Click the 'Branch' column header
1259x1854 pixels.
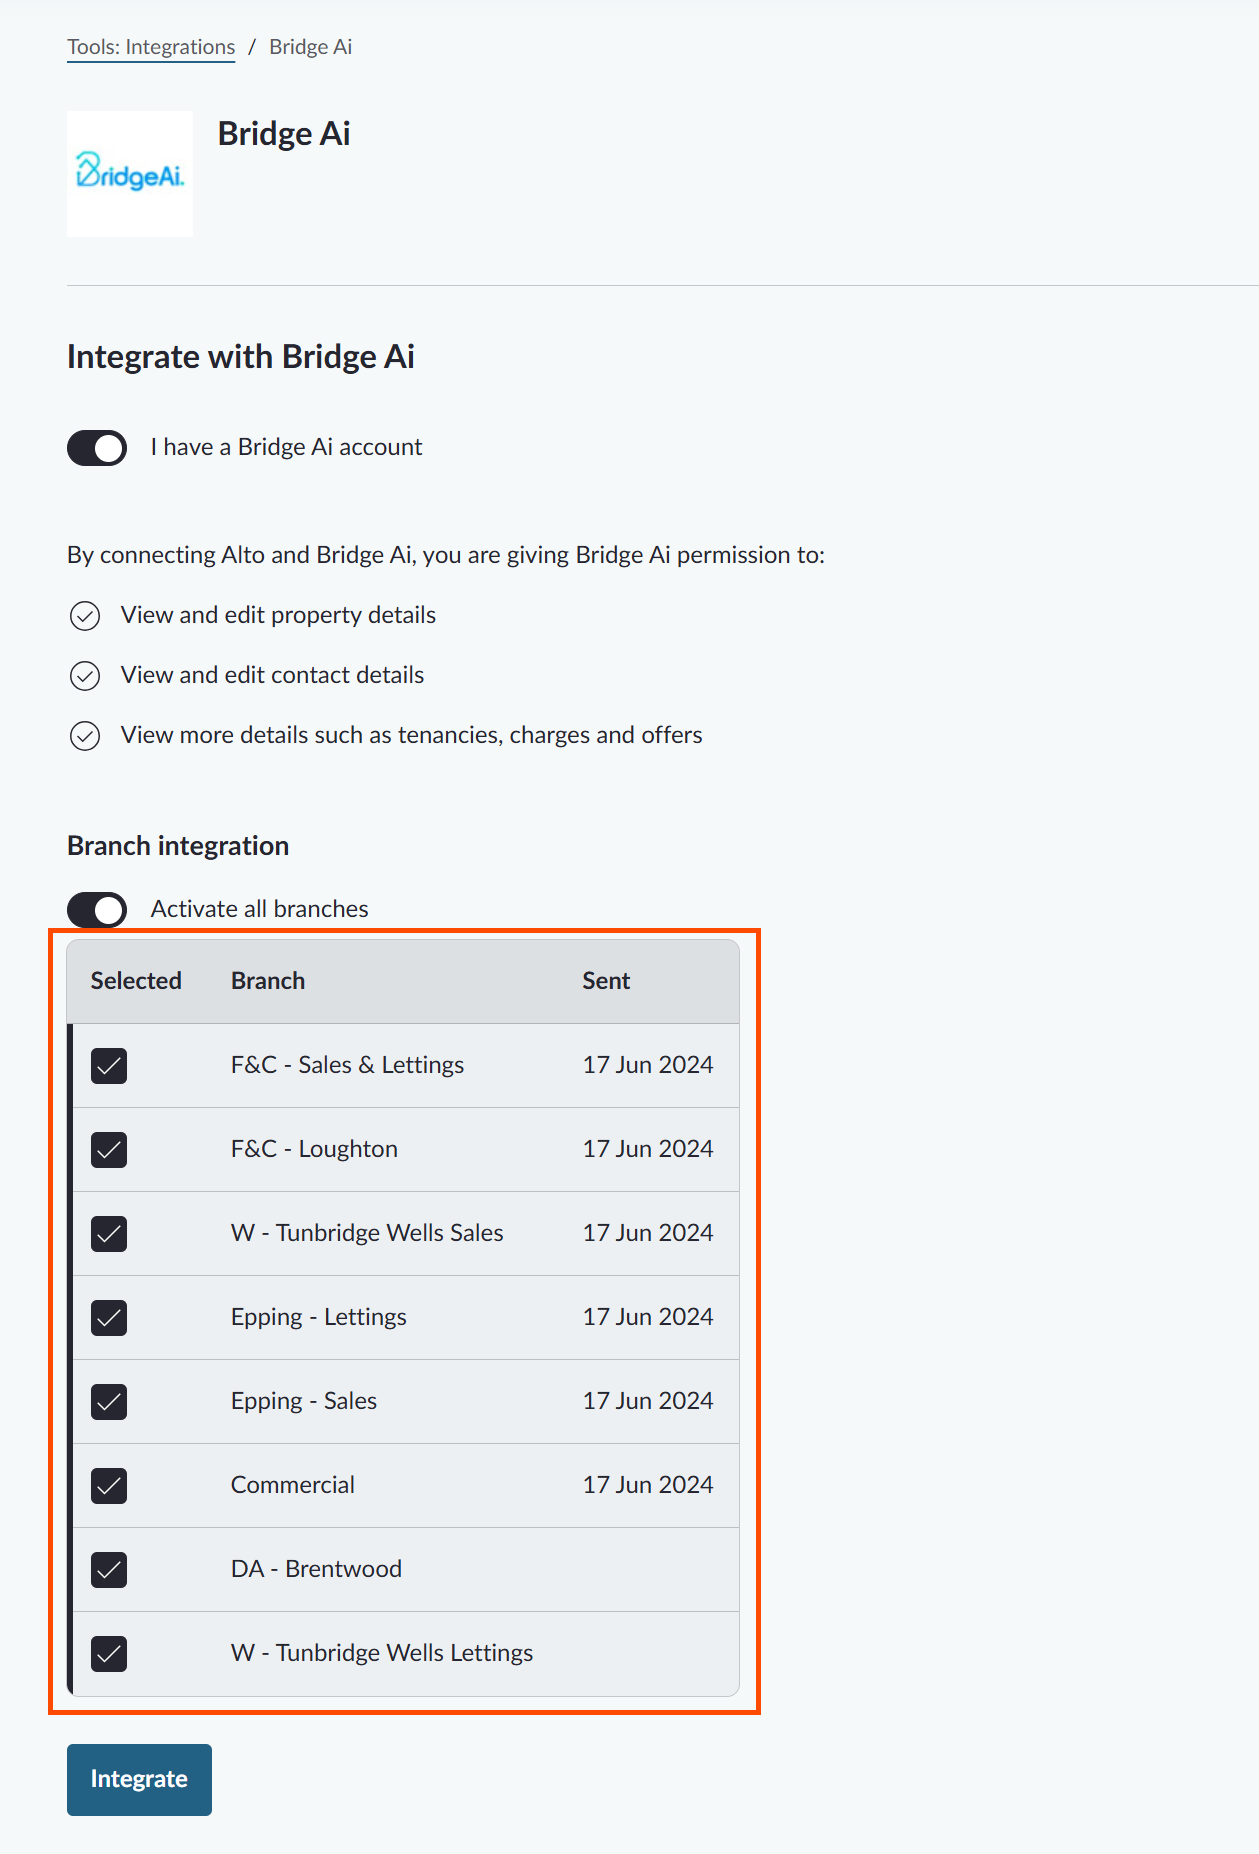[x=268, y=981]
